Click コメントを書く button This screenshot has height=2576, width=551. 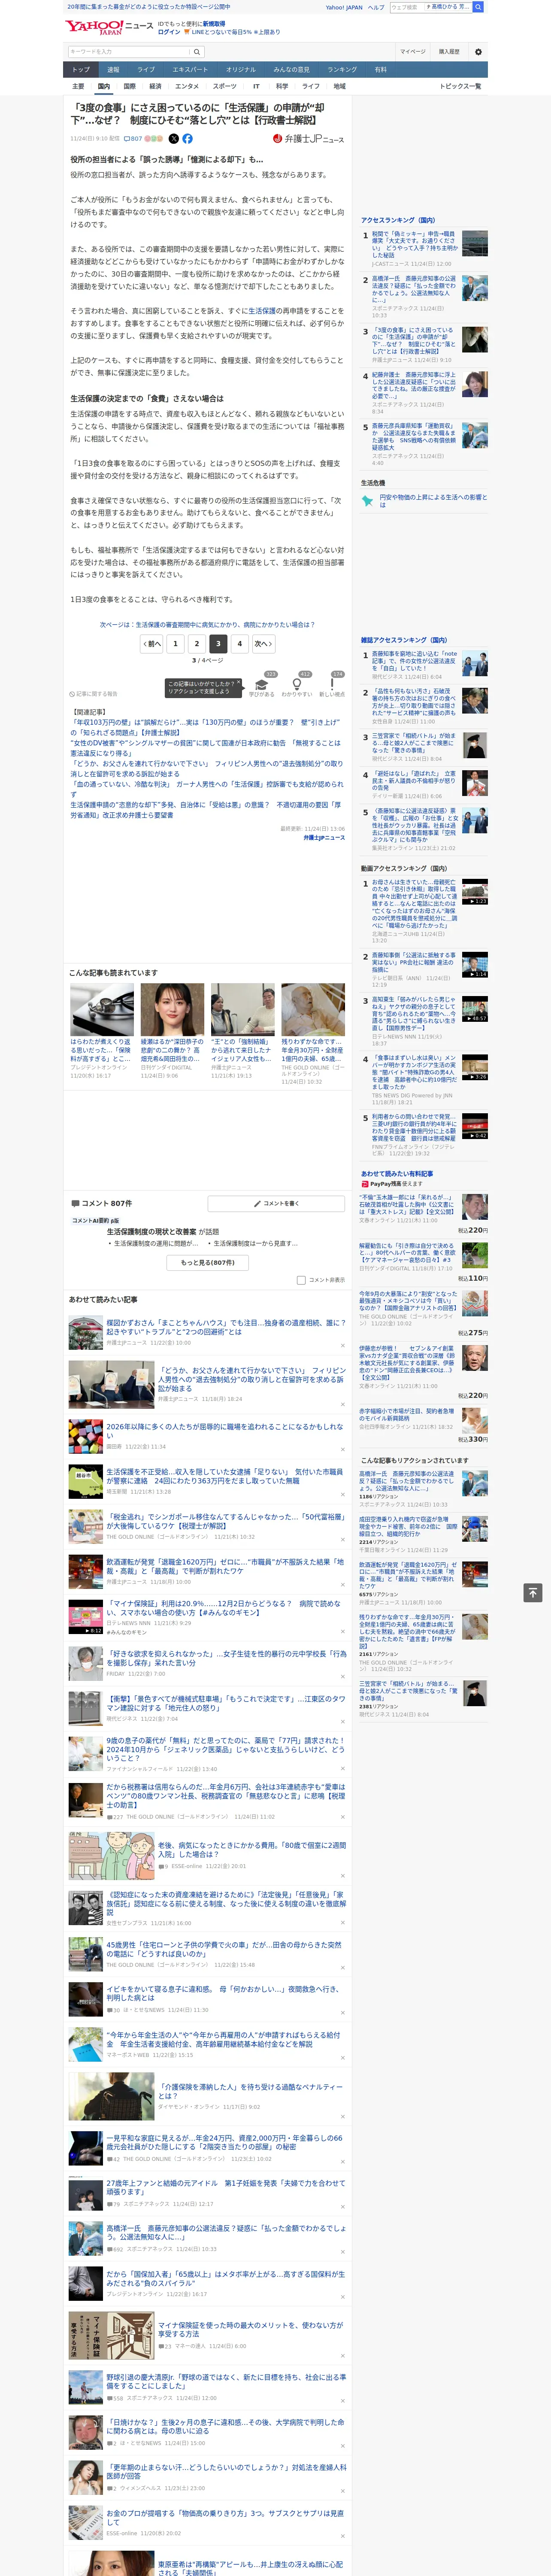276,1203
